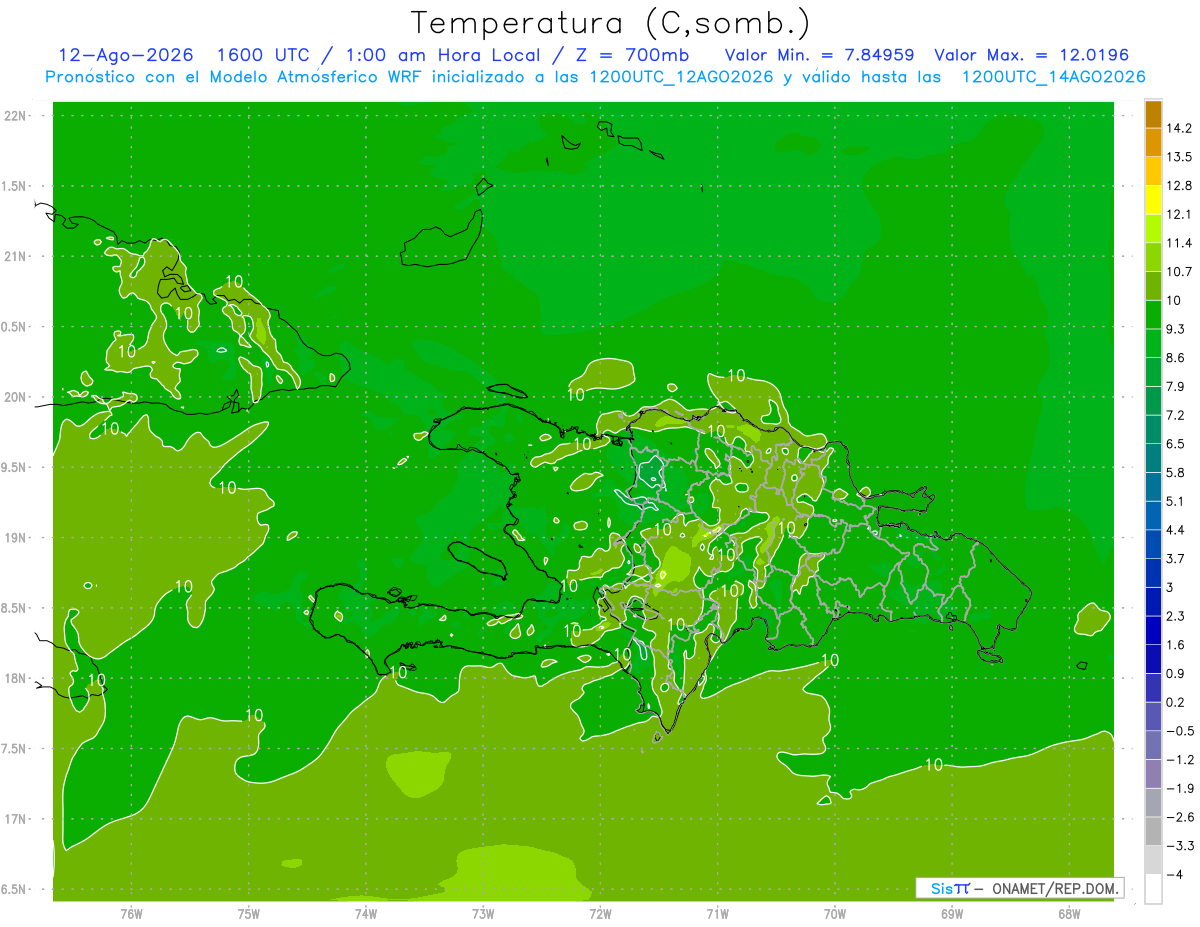
Task: Click the 18N latitude label
Action: pyautogui.click(x=17, y=678)
